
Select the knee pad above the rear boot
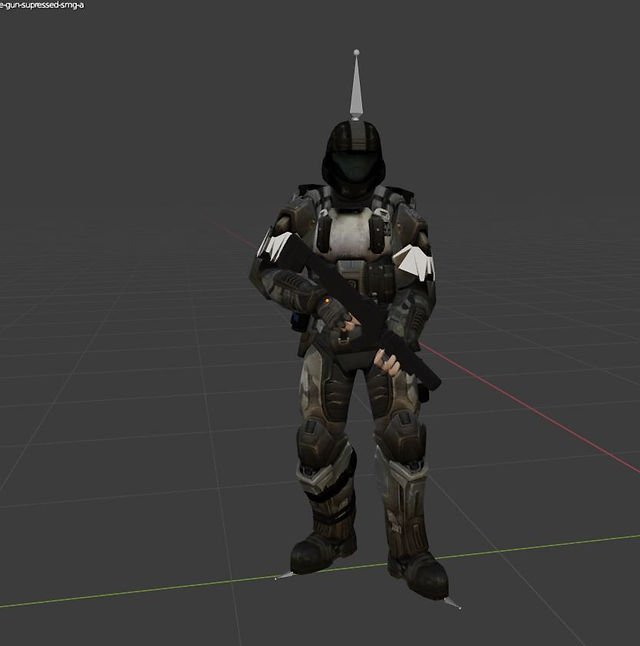[321, 439]
